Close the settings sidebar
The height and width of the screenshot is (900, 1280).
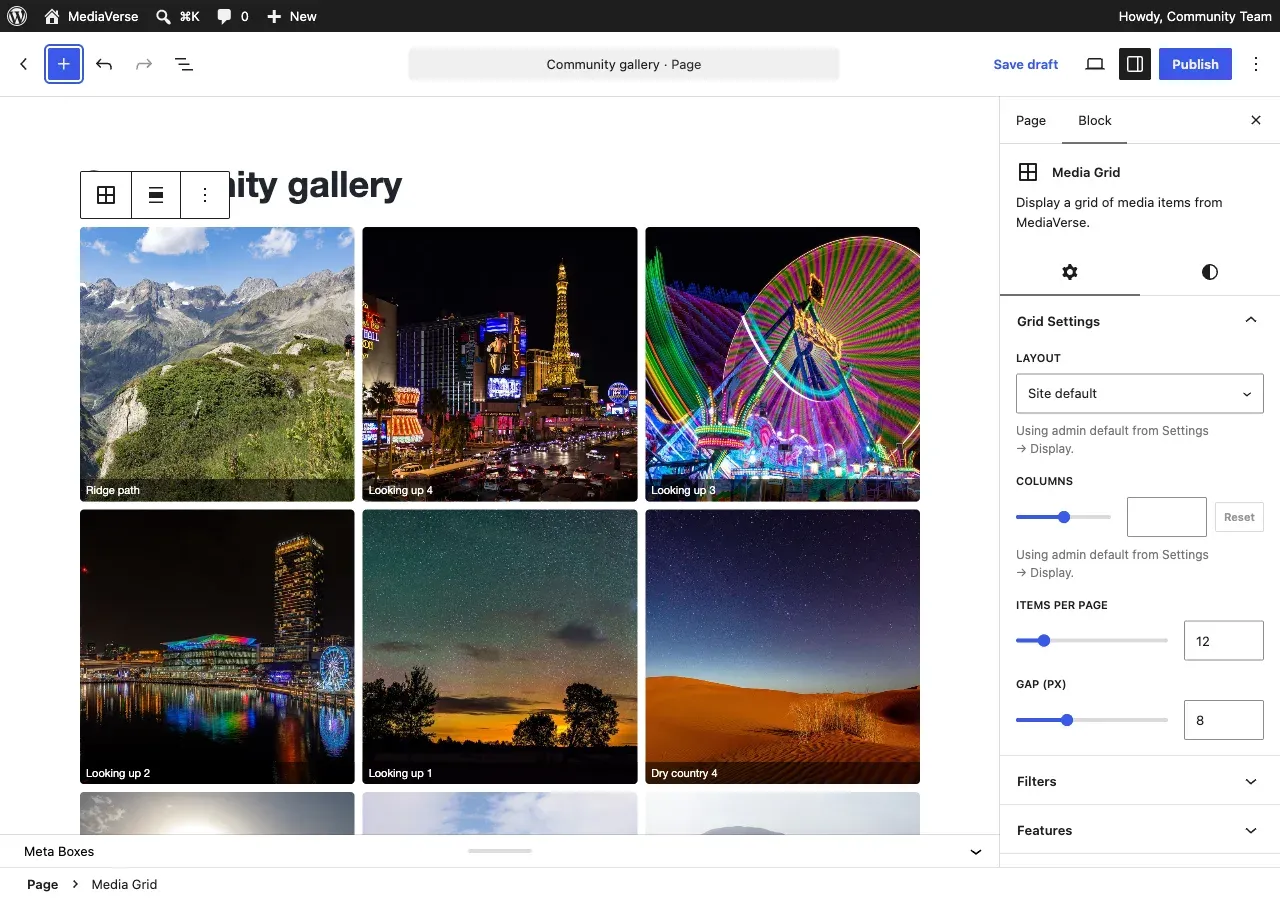pyautogui.click(x=1256, y=120)
